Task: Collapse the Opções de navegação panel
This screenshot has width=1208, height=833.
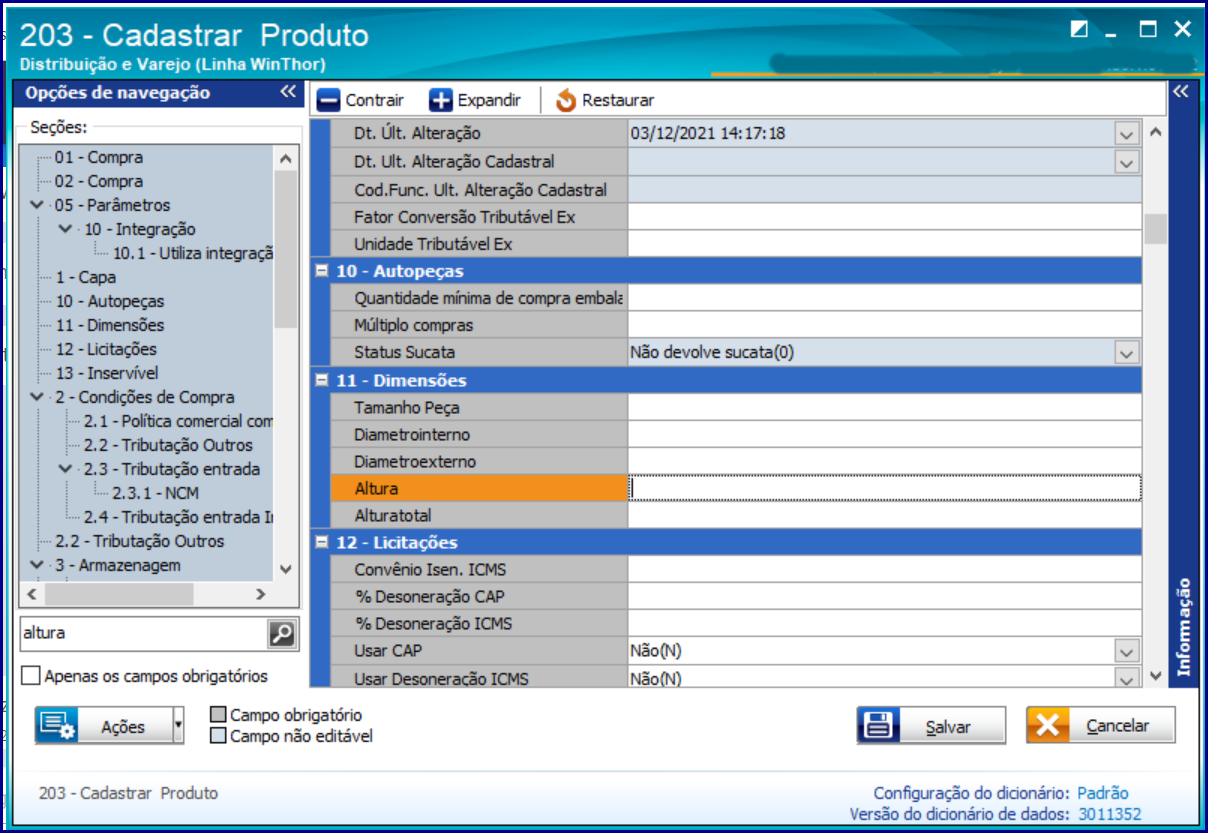Action: [x=288, y=92]
